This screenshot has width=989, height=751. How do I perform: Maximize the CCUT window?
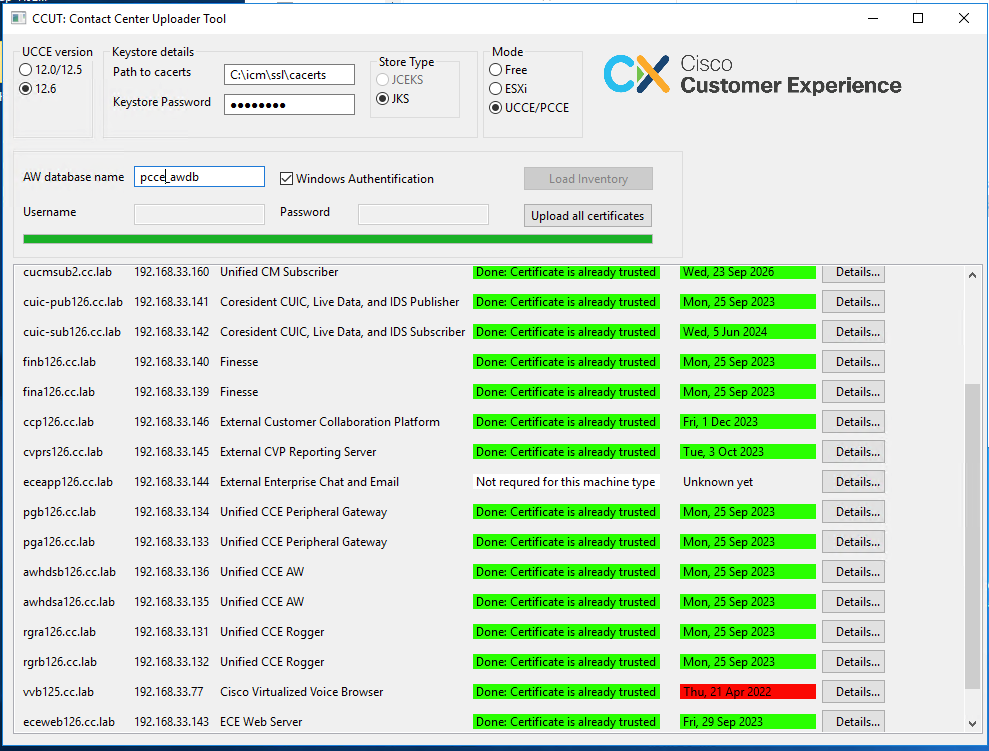pyautogui.click(x=918, y=18)
